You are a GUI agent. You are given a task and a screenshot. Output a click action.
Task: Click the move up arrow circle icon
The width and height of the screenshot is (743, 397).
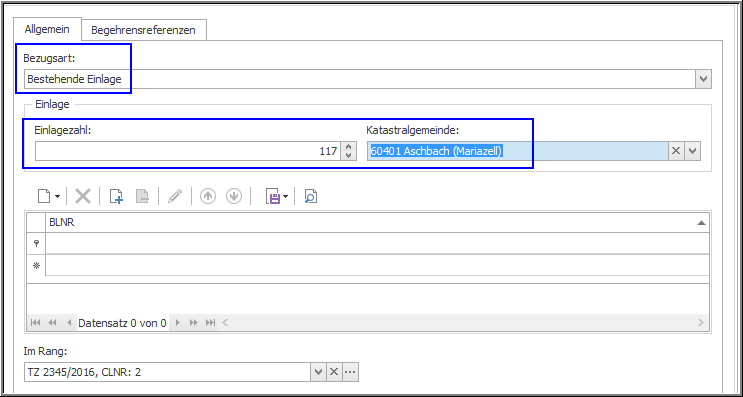[208, 196]
